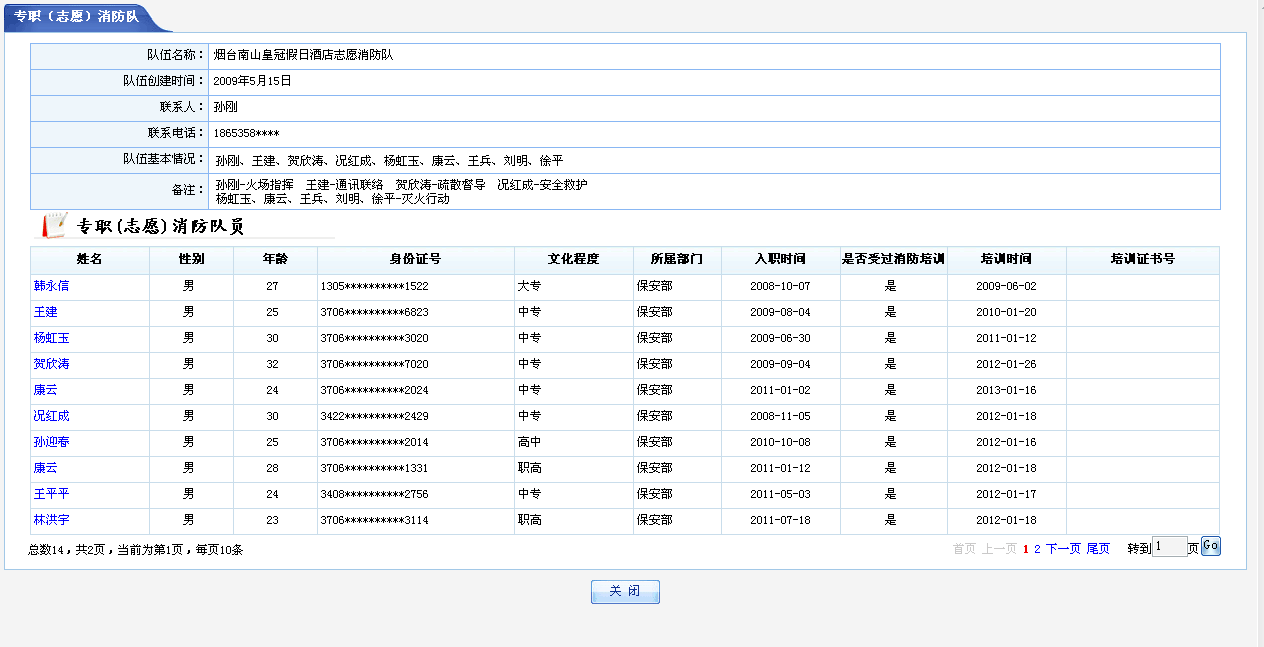The width and height of the screenshot is (1264, 647).
Task: Click current page number 1 in pagination
Action: 1026,549
